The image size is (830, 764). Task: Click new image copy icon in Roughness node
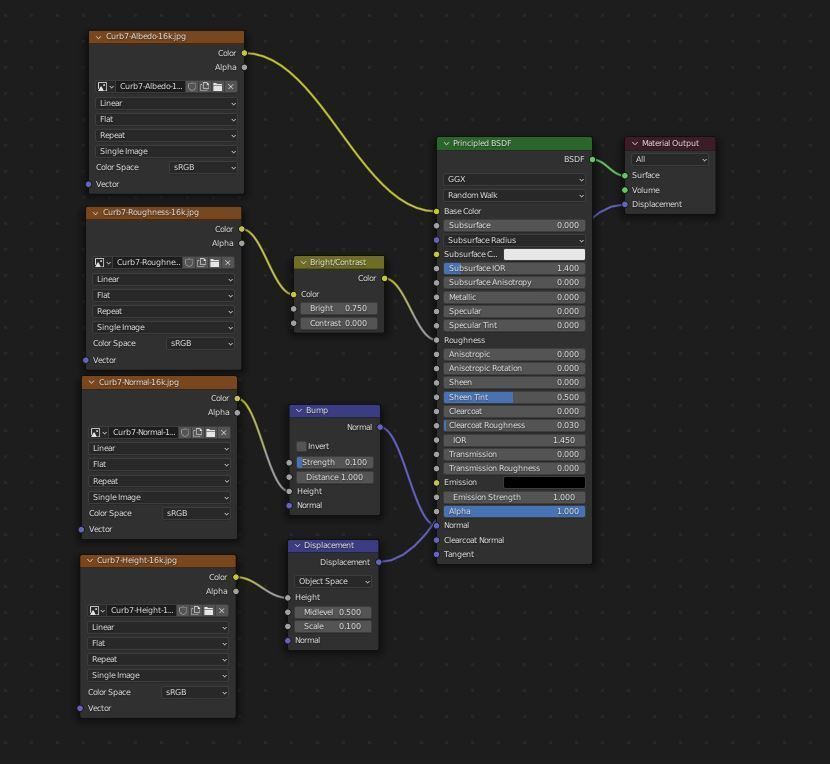point(202,263)
